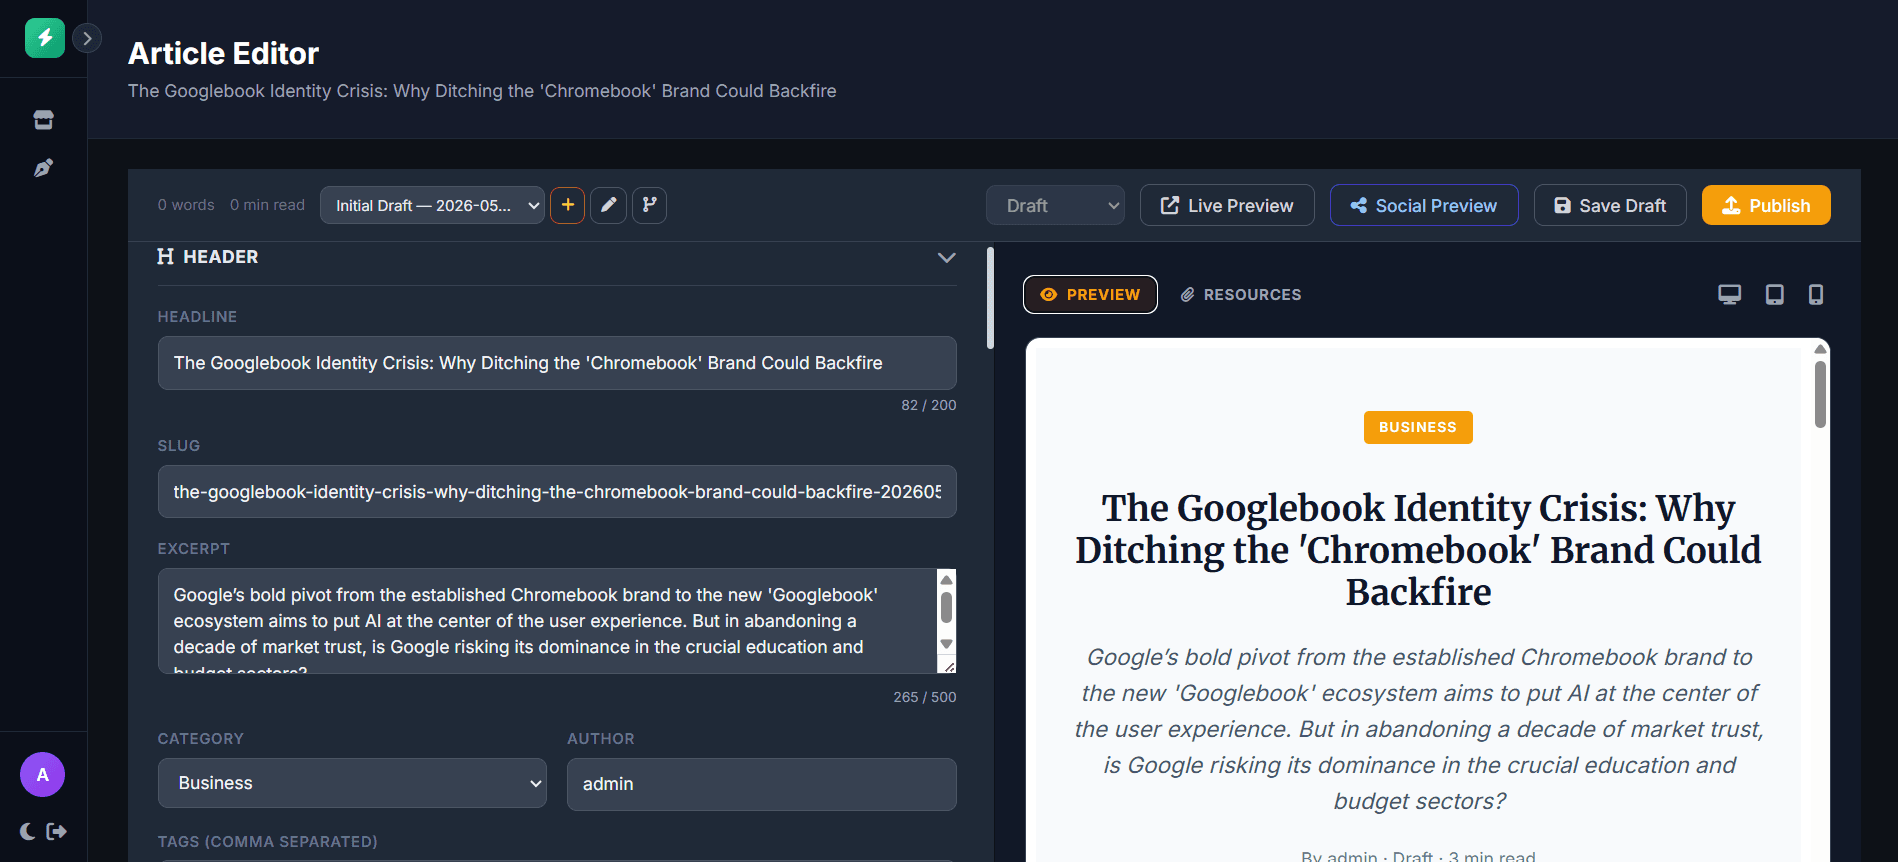The height and width of the screenshot is (862, 1898).
Task: Collapse the HEADER section chevron
Action: click(x=946, y=257)
